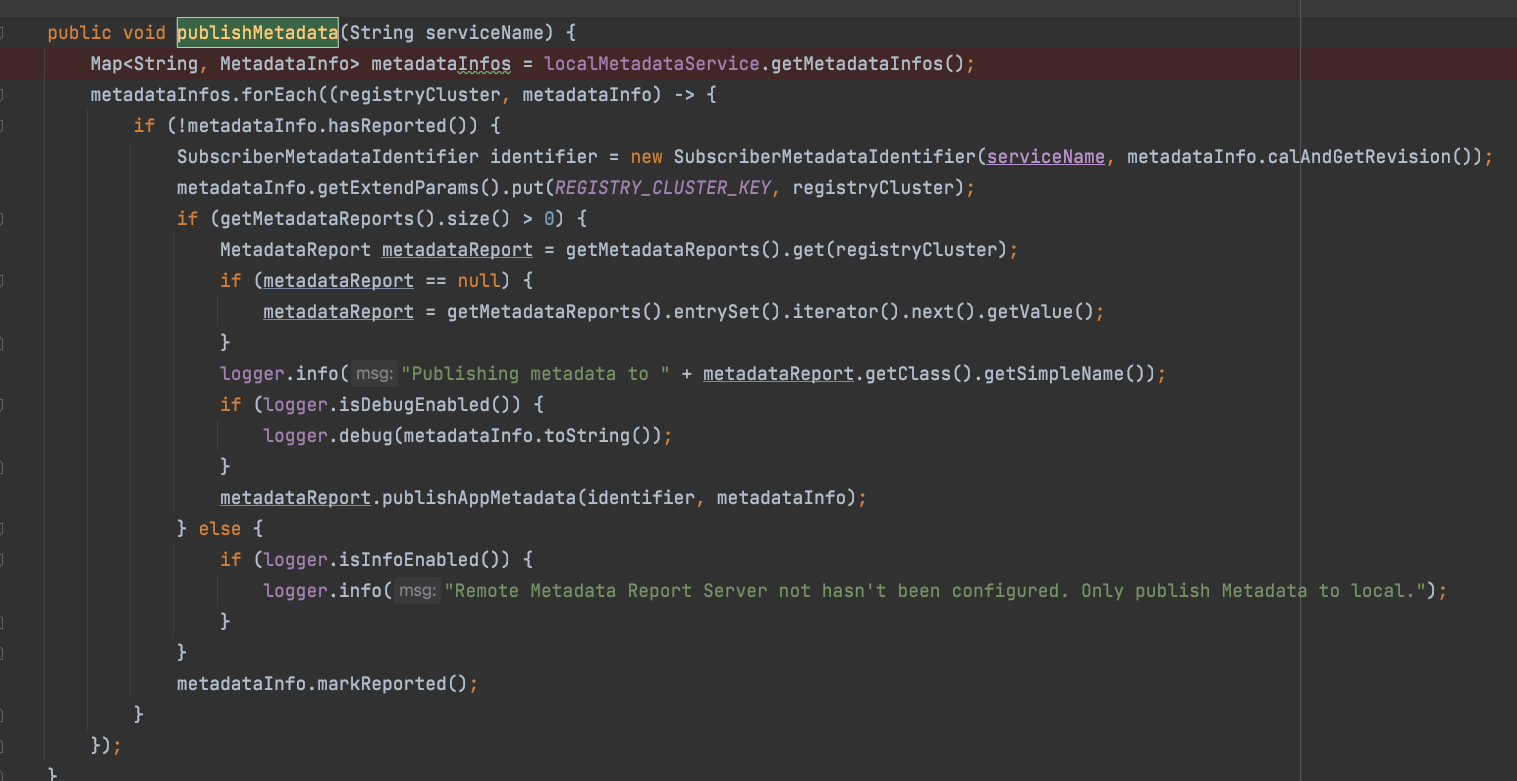Click the "Publishing metadata to " string literal
Screen dimensions: 1517x781
click(536, 374)
